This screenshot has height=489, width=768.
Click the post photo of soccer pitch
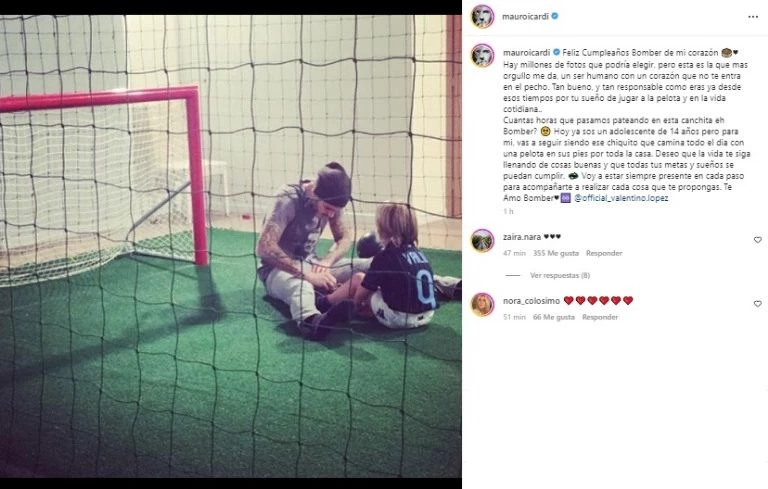point(231,246)
